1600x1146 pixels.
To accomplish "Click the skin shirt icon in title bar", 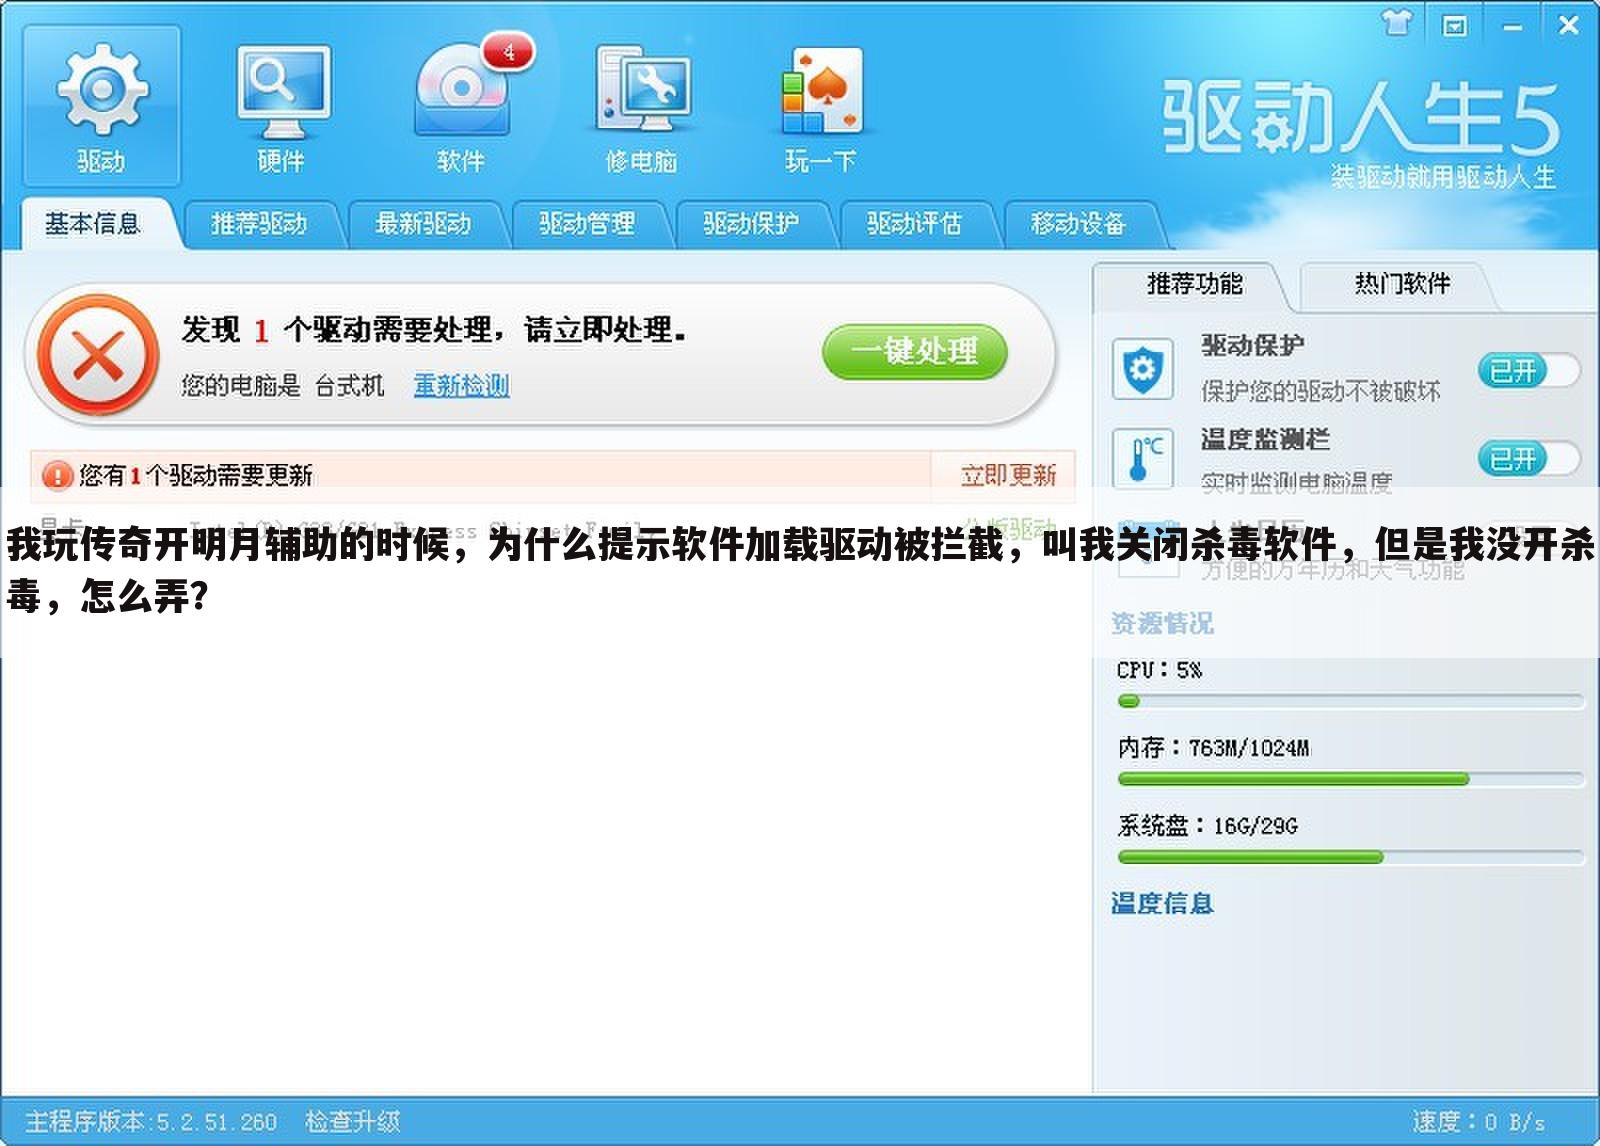I will [x=1397, y=24].
